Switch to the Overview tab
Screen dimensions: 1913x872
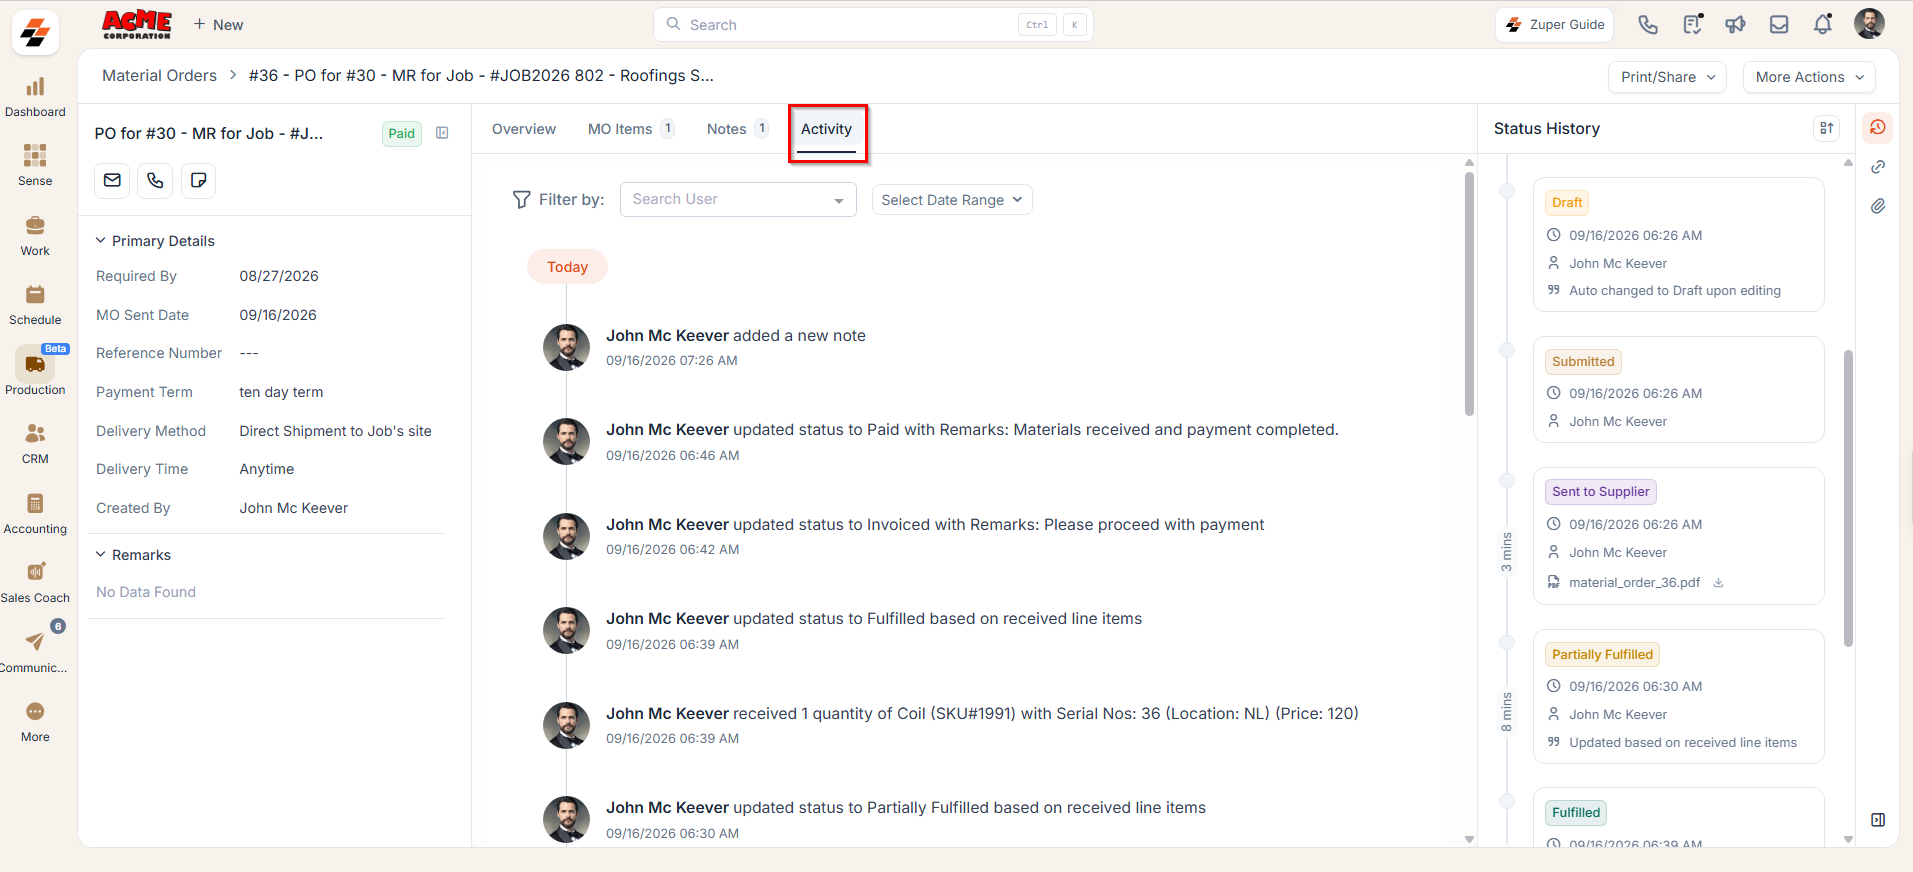point(524,129)
